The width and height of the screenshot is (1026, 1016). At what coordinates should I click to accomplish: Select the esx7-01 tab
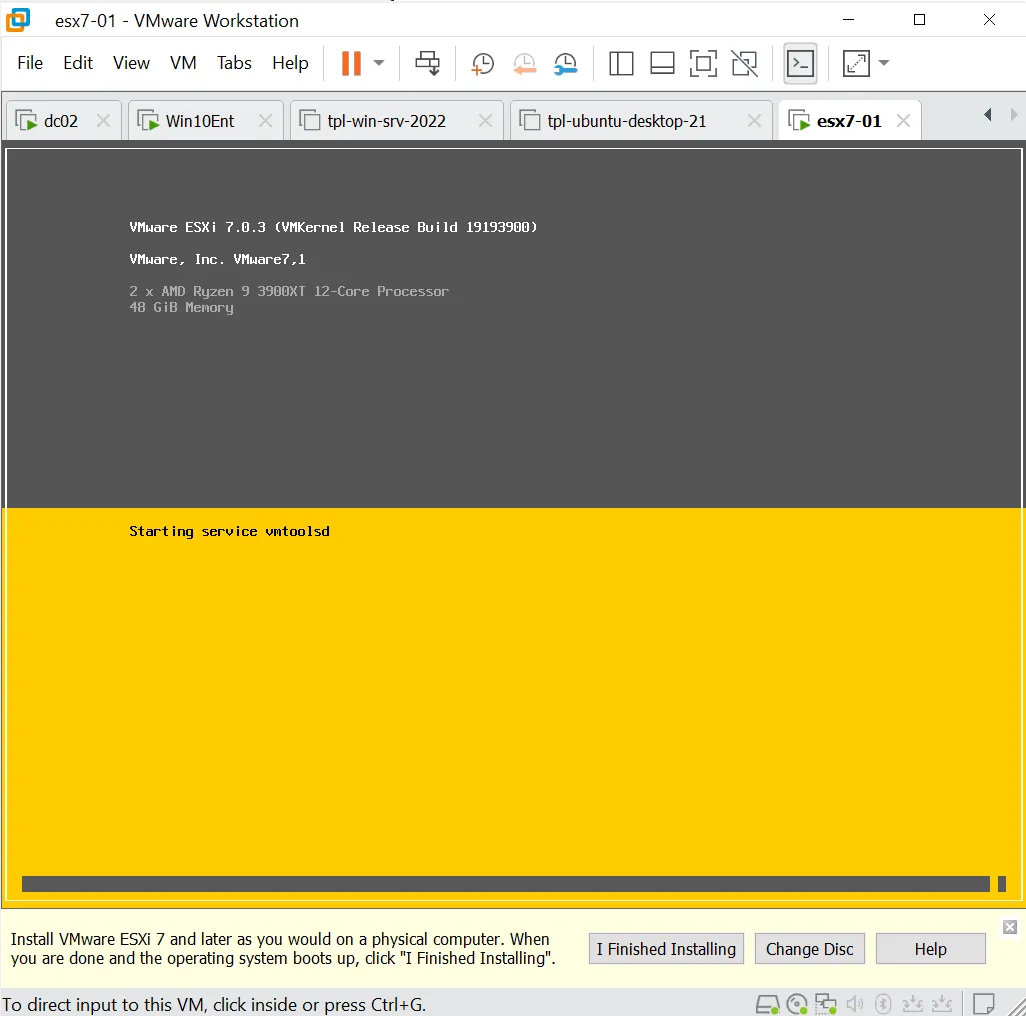tap(849, 121)
